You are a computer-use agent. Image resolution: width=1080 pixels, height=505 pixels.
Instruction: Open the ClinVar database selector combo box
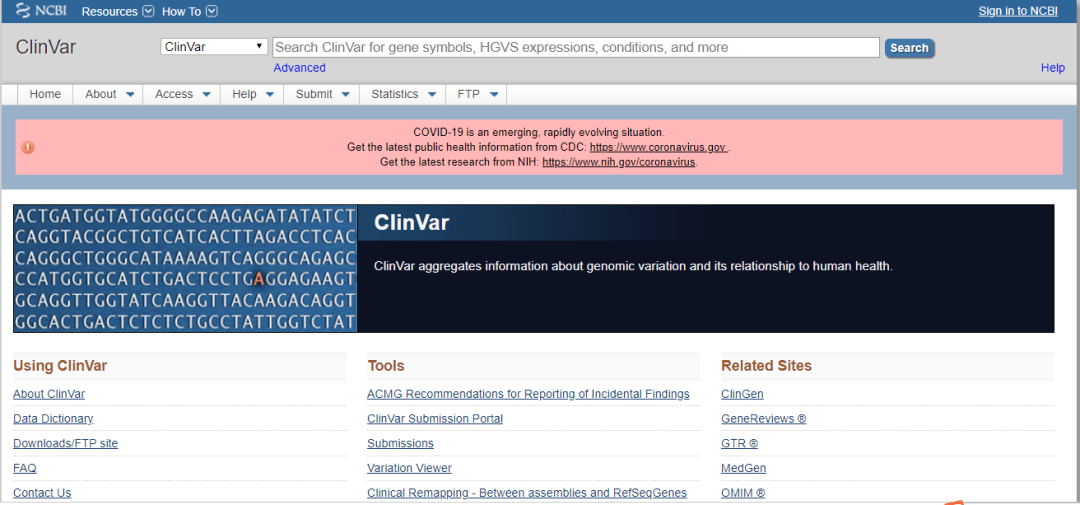214,47
